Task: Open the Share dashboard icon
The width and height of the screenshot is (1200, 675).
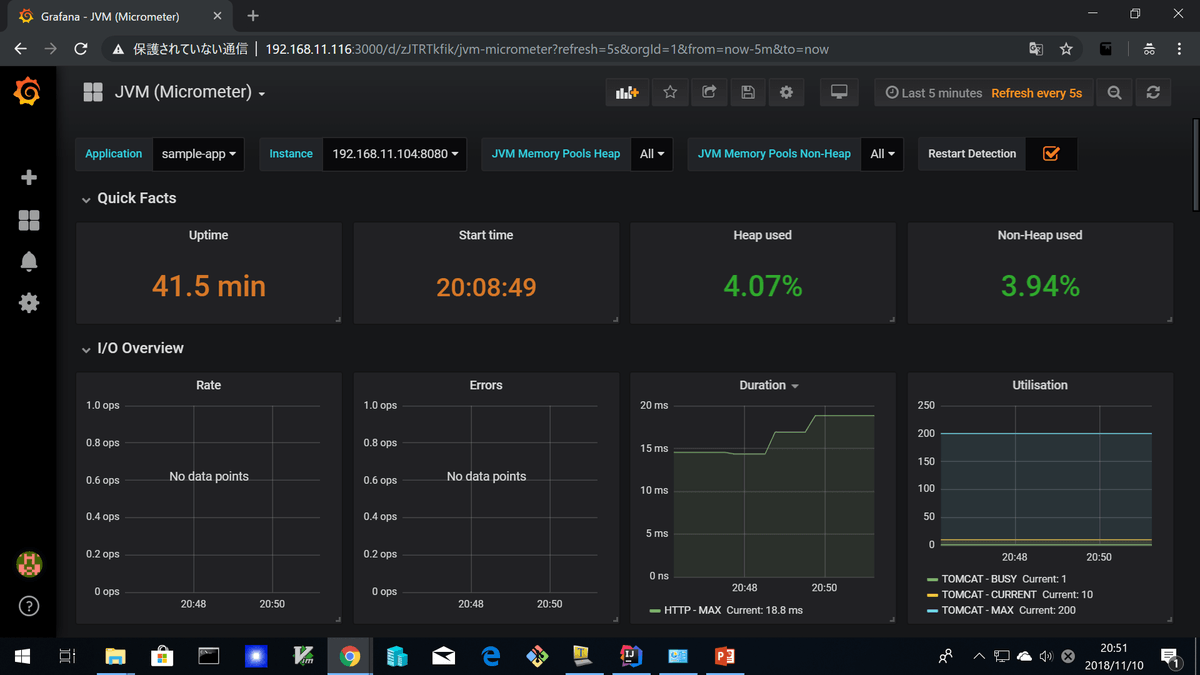Action: pos(709,92)
